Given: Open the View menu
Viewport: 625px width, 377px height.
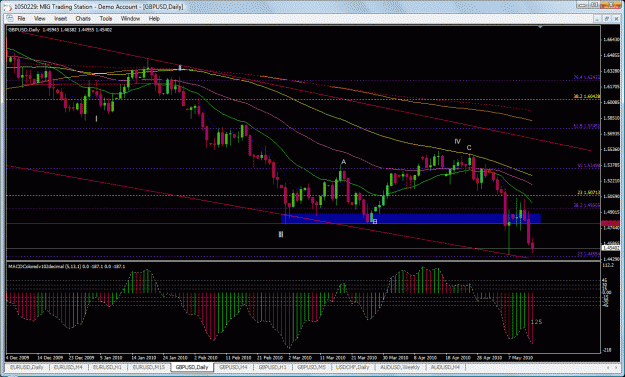Looking at the screenshot, I should (39, 18).
